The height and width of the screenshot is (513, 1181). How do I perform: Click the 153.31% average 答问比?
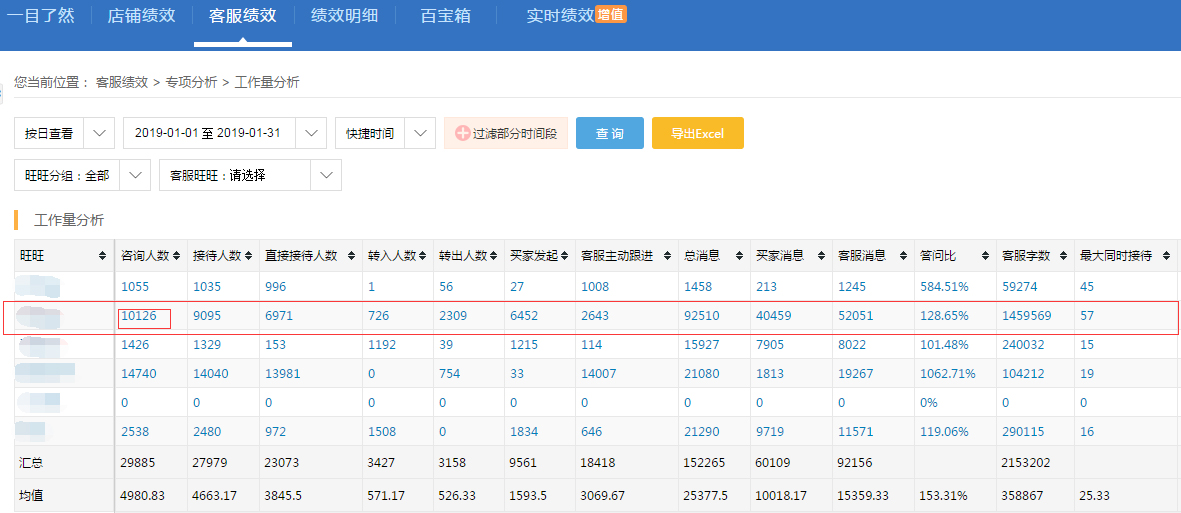point(944,496)
